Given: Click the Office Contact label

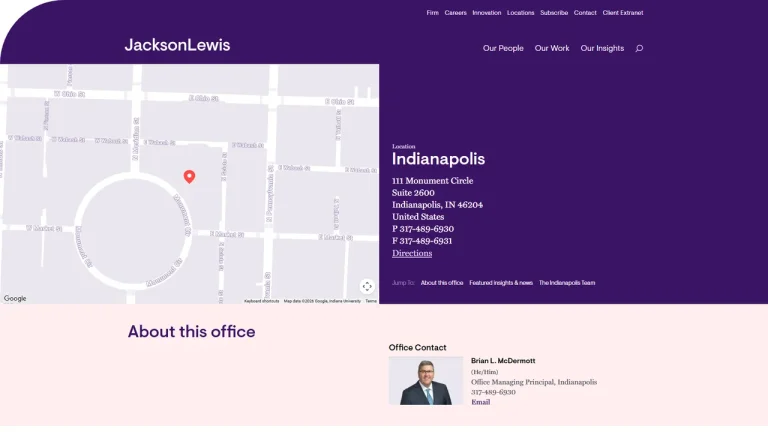Looking at the screenshot, I should (x=417, y=347).
